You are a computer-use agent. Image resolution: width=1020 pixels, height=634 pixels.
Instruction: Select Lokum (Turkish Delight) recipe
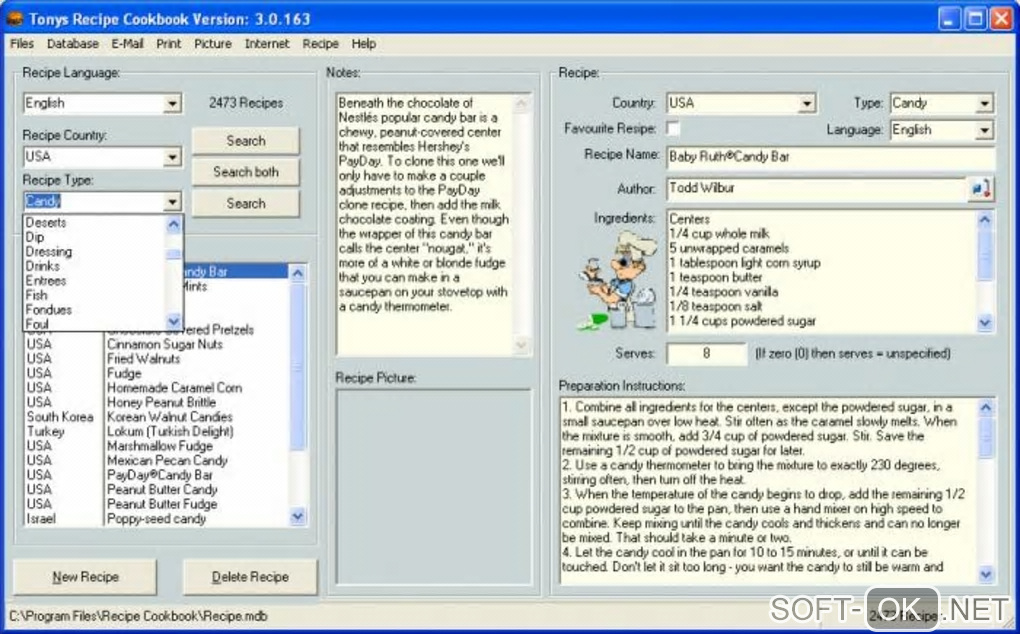point(169,431)
